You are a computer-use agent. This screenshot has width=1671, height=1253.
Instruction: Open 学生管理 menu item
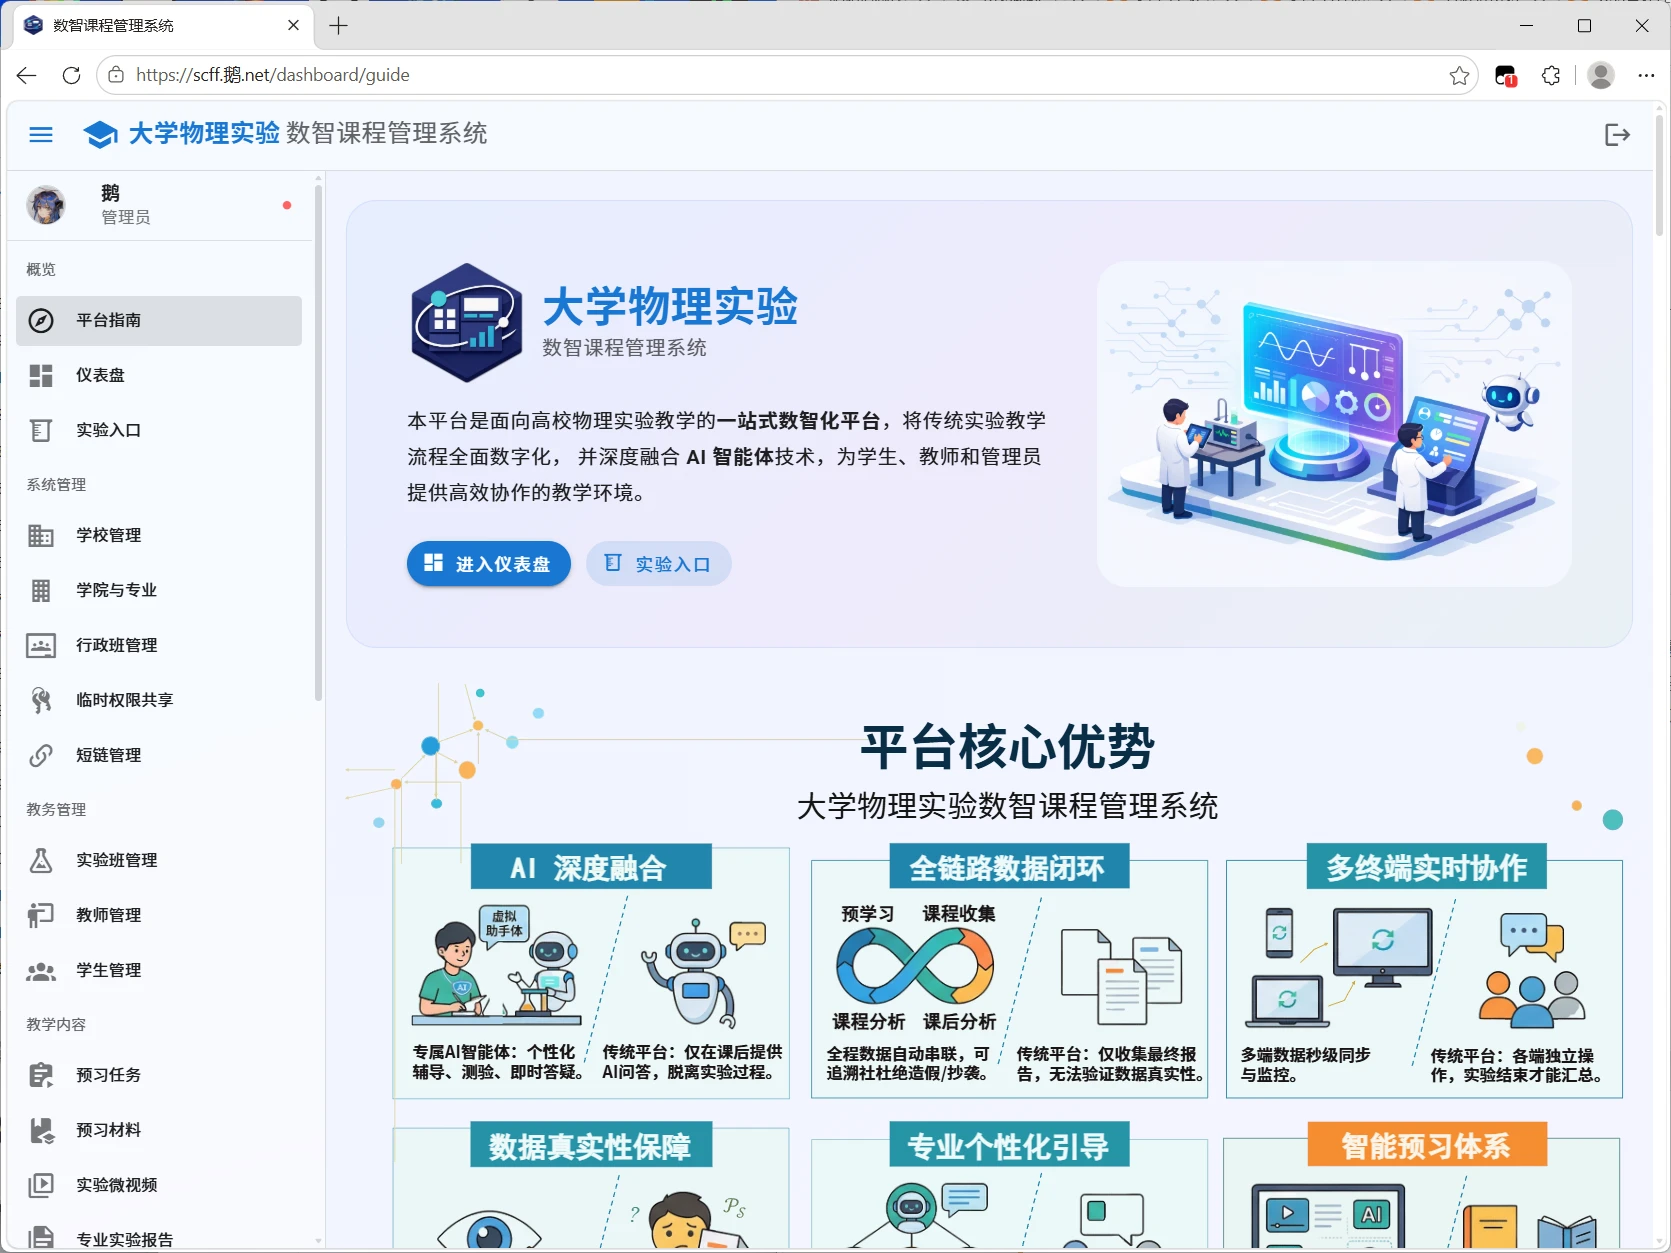click(159, 971)
